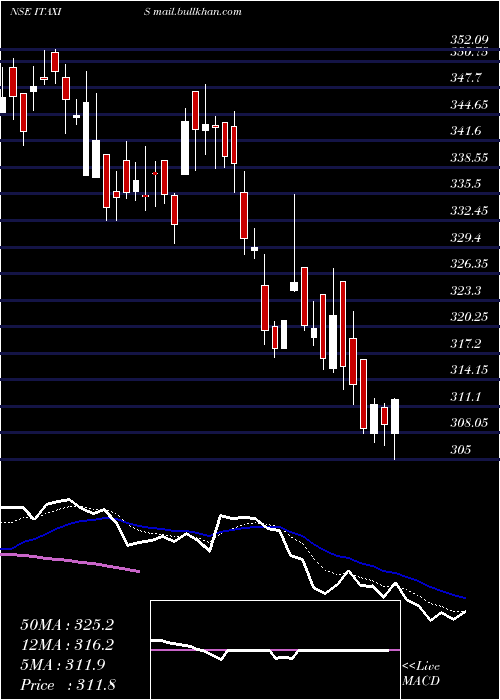Click the 5MA : 311.9 readout

(x=63, y=665)
